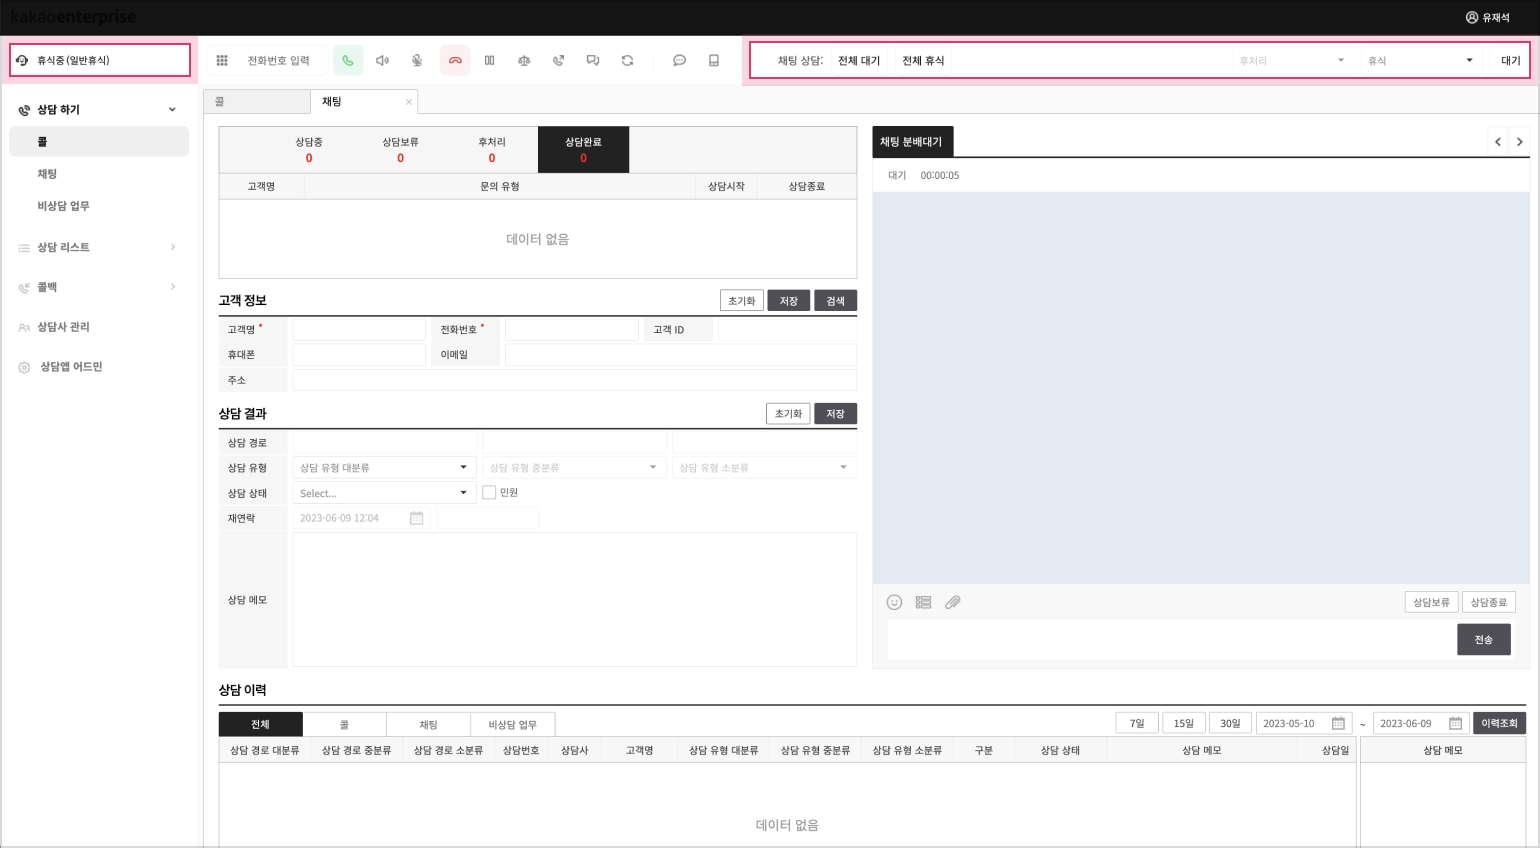The image size is (1540, 848).
Task: Click the emoji smiley icon in chat
Action: click(x=894, y=602)
